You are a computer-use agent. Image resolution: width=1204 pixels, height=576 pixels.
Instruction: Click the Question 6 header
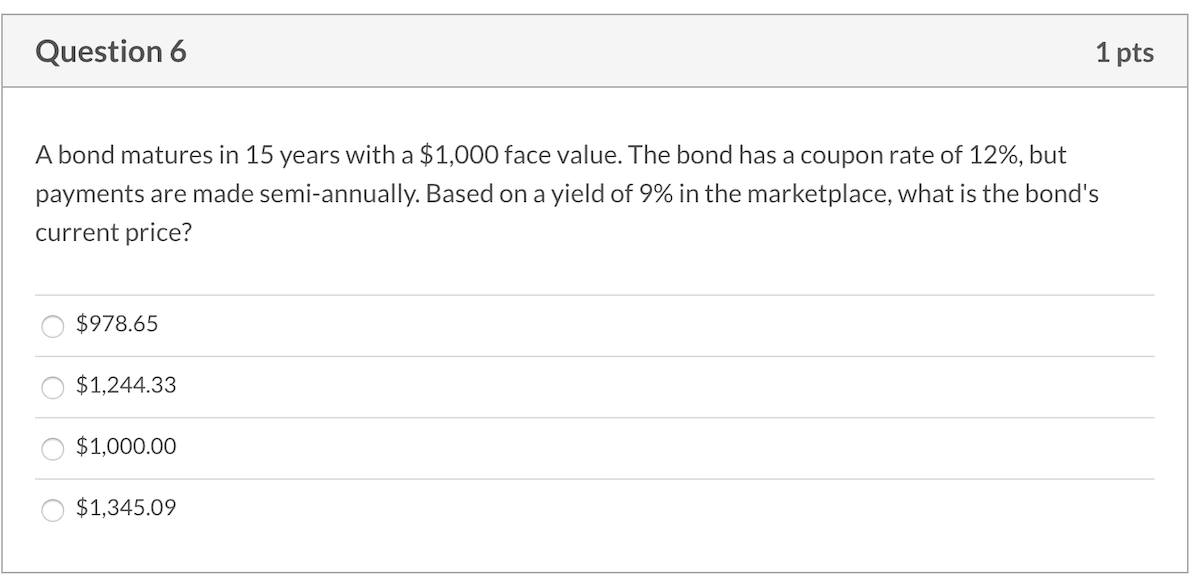(110, 51)
